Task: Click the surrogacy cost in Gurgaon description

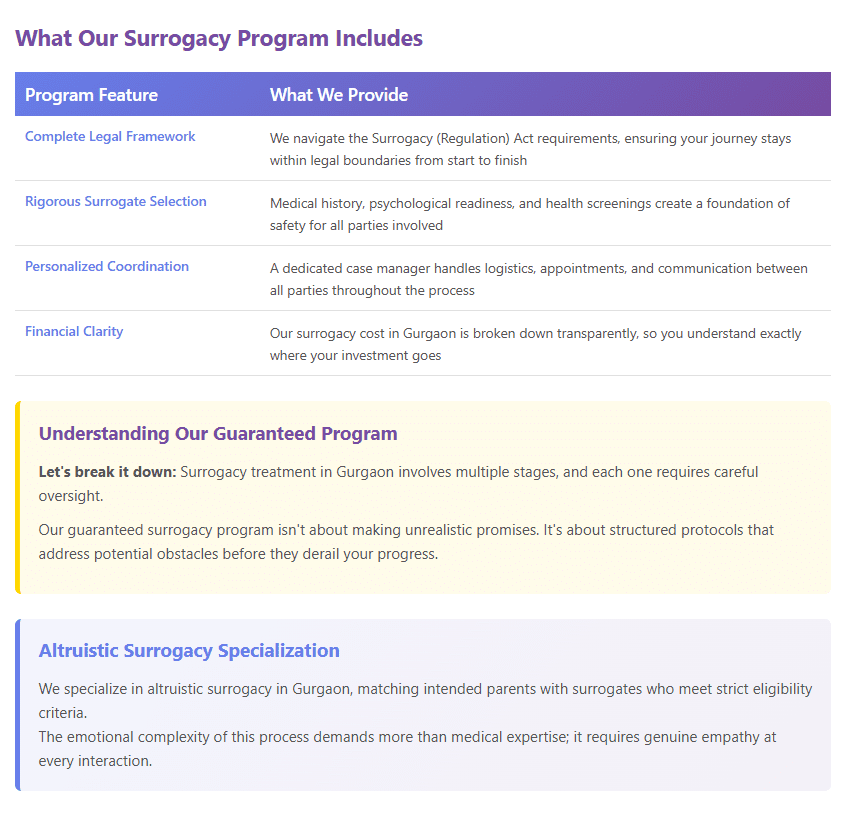Action: [535, 344]
